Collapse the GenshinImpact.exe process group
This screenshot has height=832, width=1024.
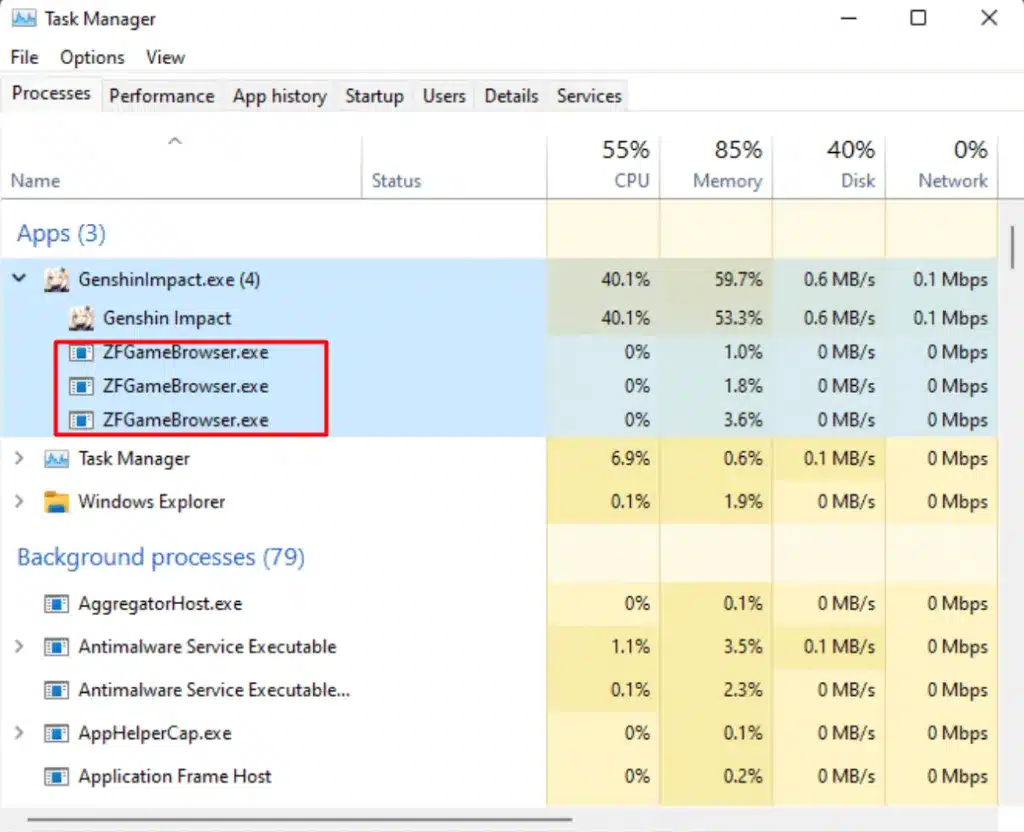[x=19, y=279]
